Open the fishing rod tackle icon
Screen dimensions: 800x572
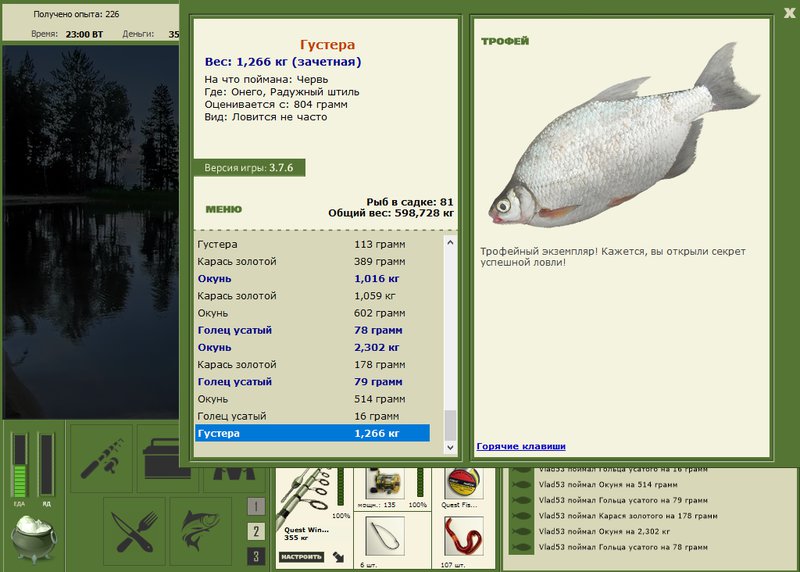102,458
